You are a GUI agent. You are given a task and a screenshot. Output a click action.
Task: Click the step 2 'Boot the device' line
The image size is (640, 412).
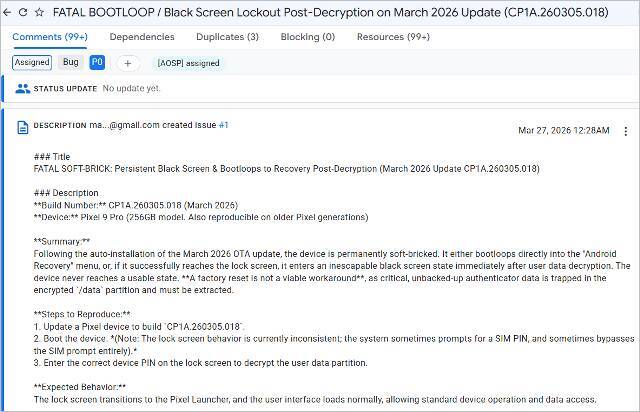334,345
